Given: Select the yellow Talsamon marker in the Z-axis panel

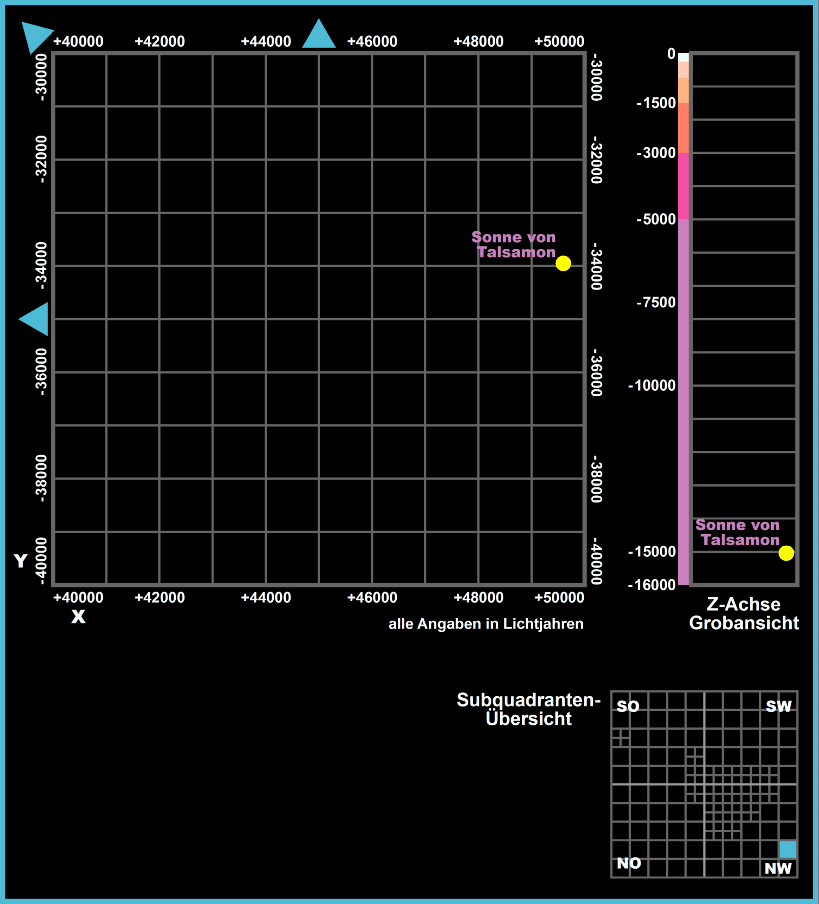Looking at the screenshot, I should tap(786, 553).
